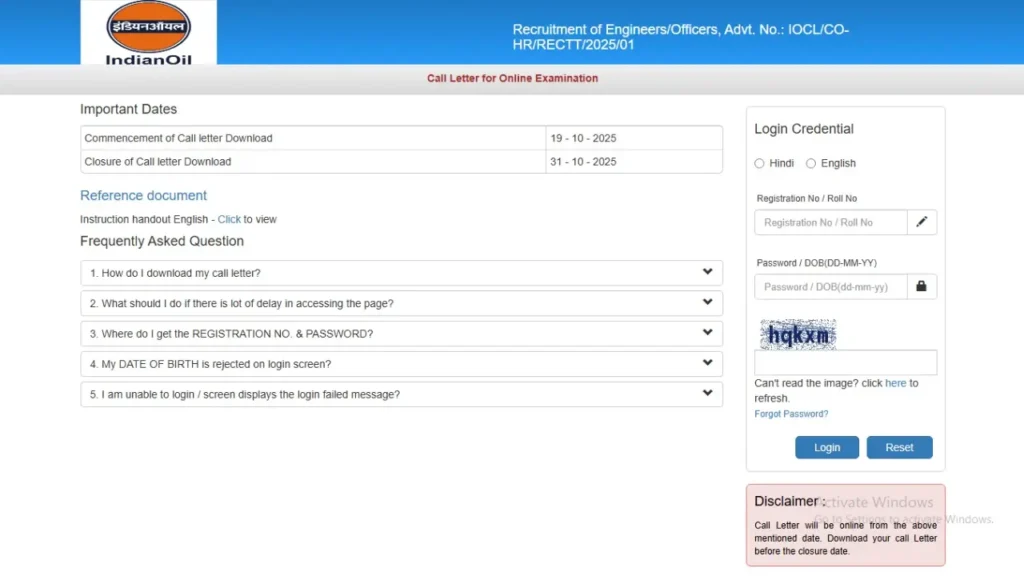
Task: Click the lock icon beside Password field
Action: (x=921, y=286)
